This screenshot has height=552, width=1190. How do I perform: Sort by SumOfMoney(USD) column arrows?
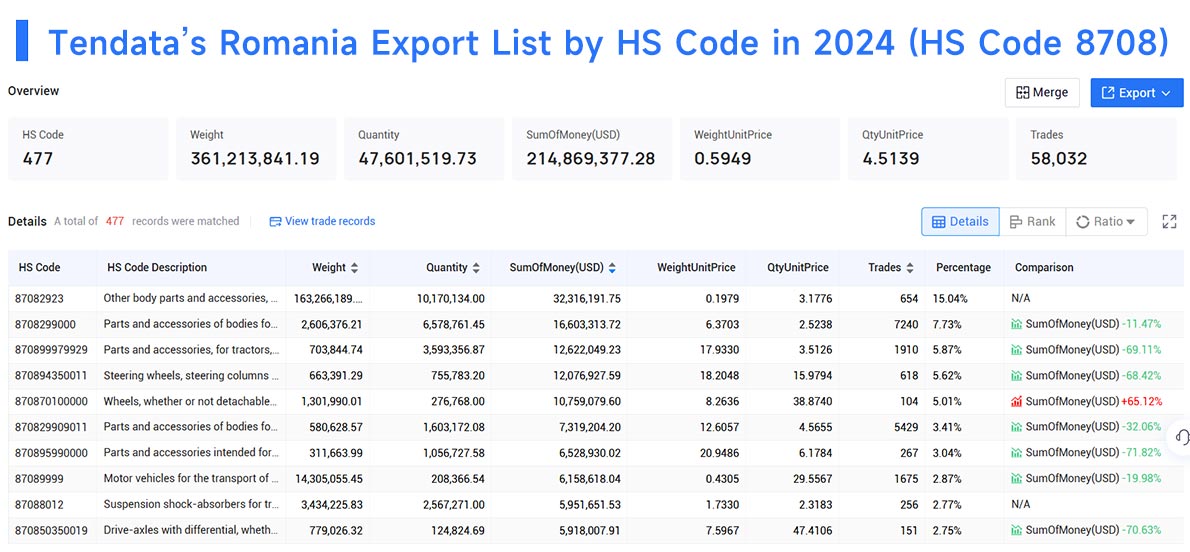(x=612, y=268)
